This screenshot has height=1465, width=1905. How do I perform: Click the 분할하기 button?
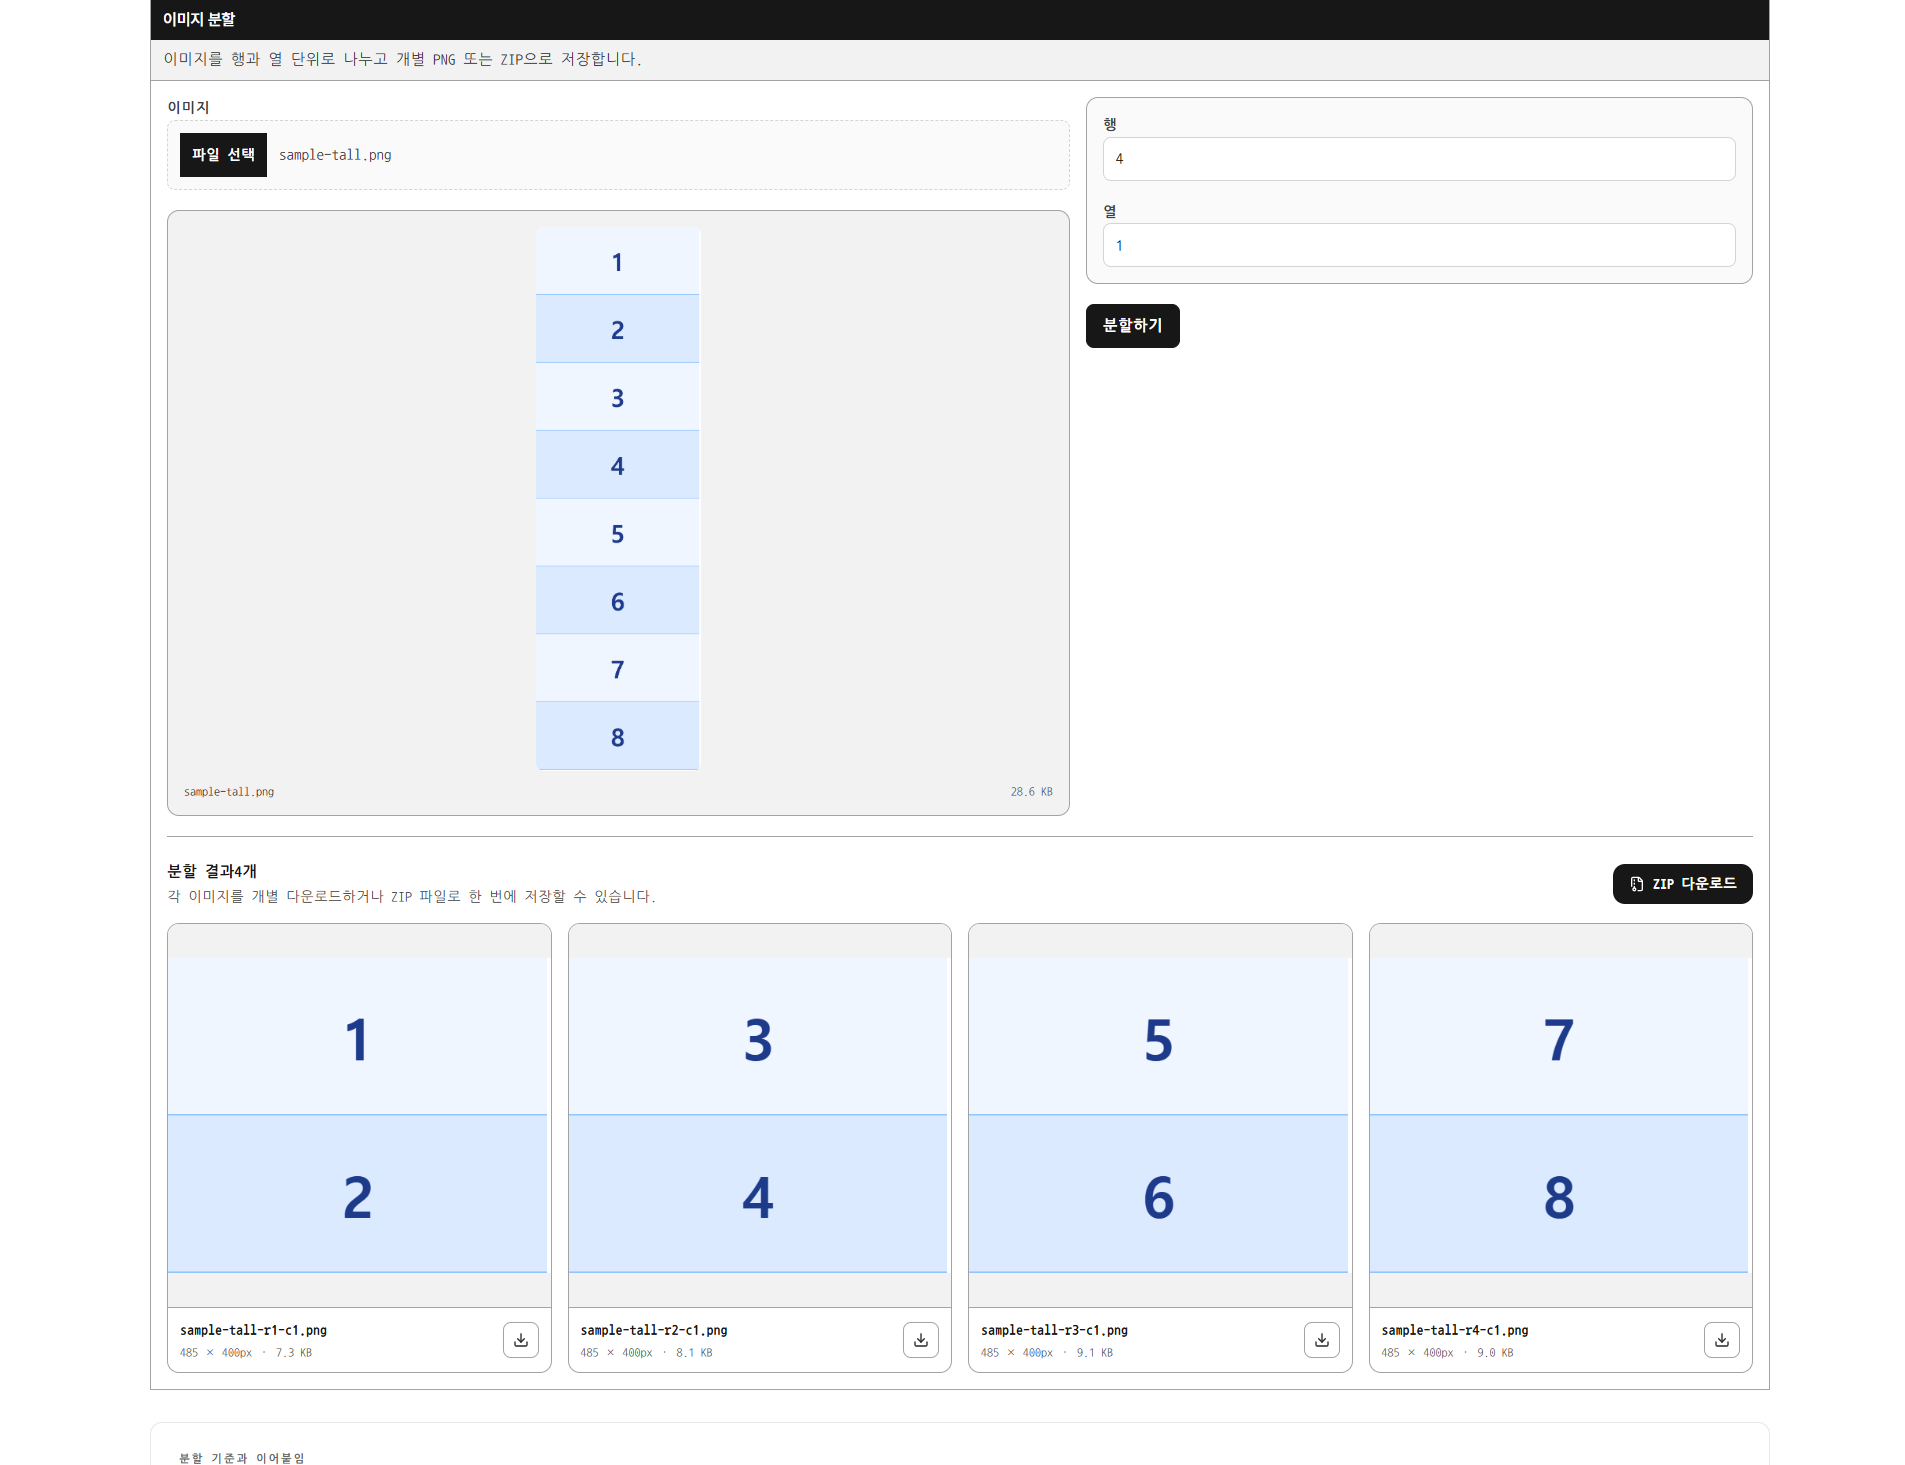(1132, 326)
